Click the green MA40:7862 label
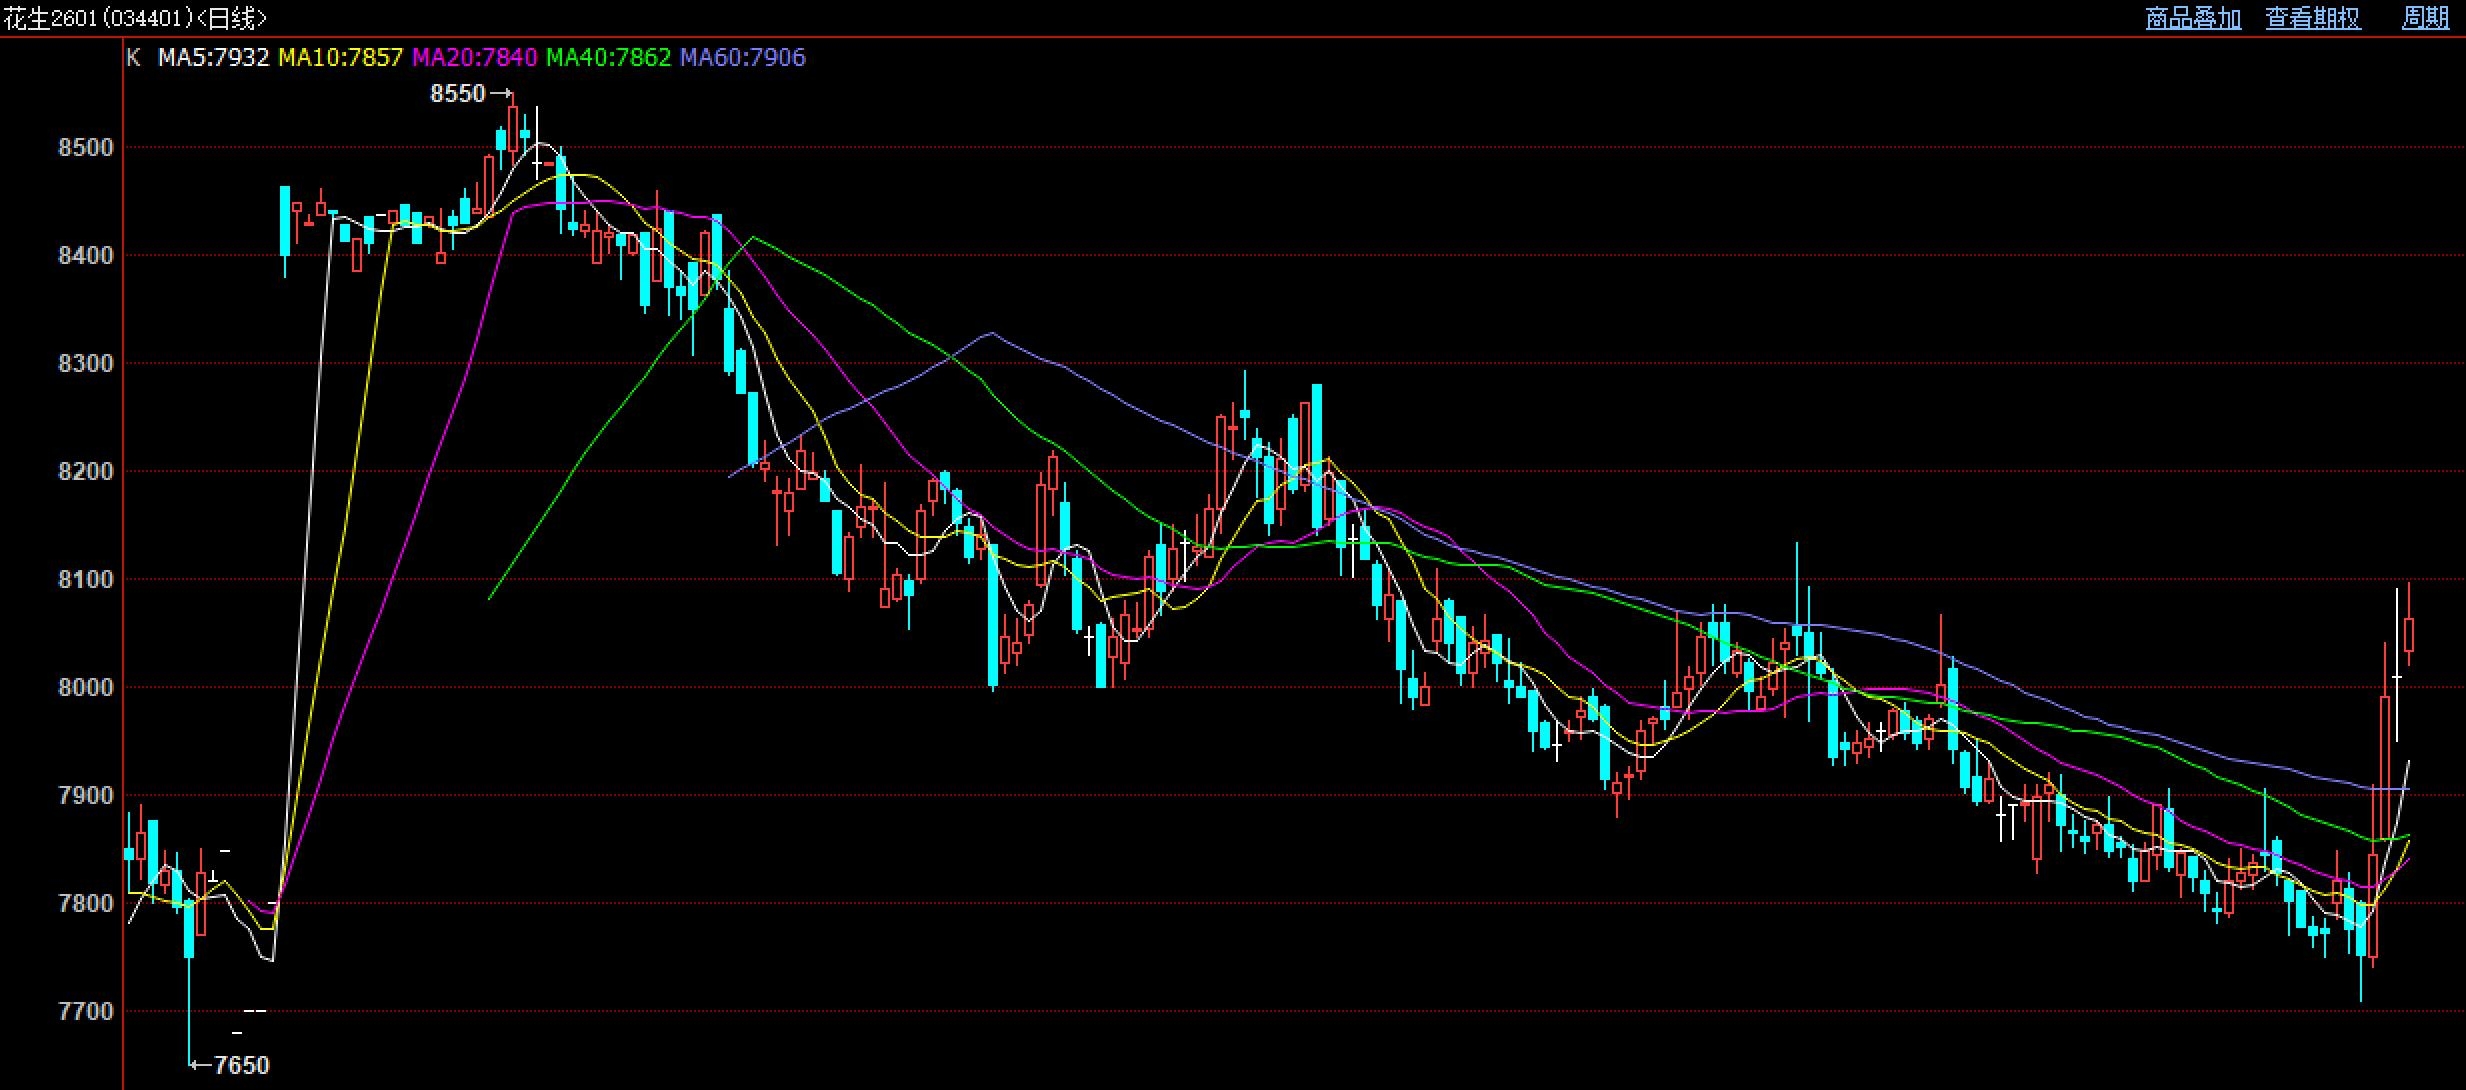This screenshot has height=1090, width=2466. pos(608,58)
